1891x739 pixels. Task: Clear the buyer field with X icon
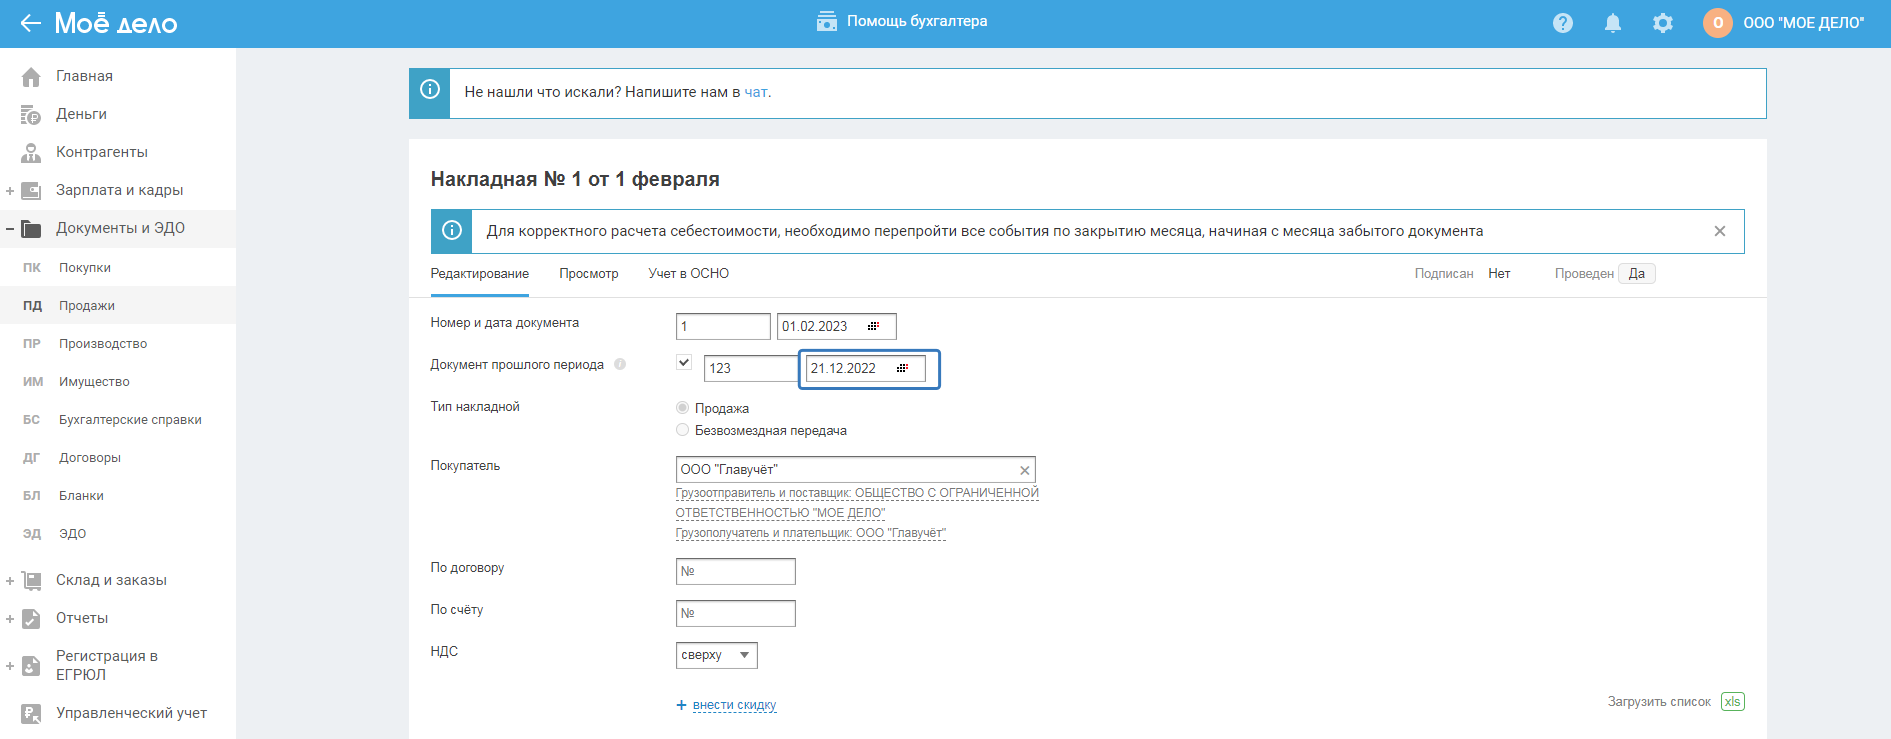coord(1024,470)
